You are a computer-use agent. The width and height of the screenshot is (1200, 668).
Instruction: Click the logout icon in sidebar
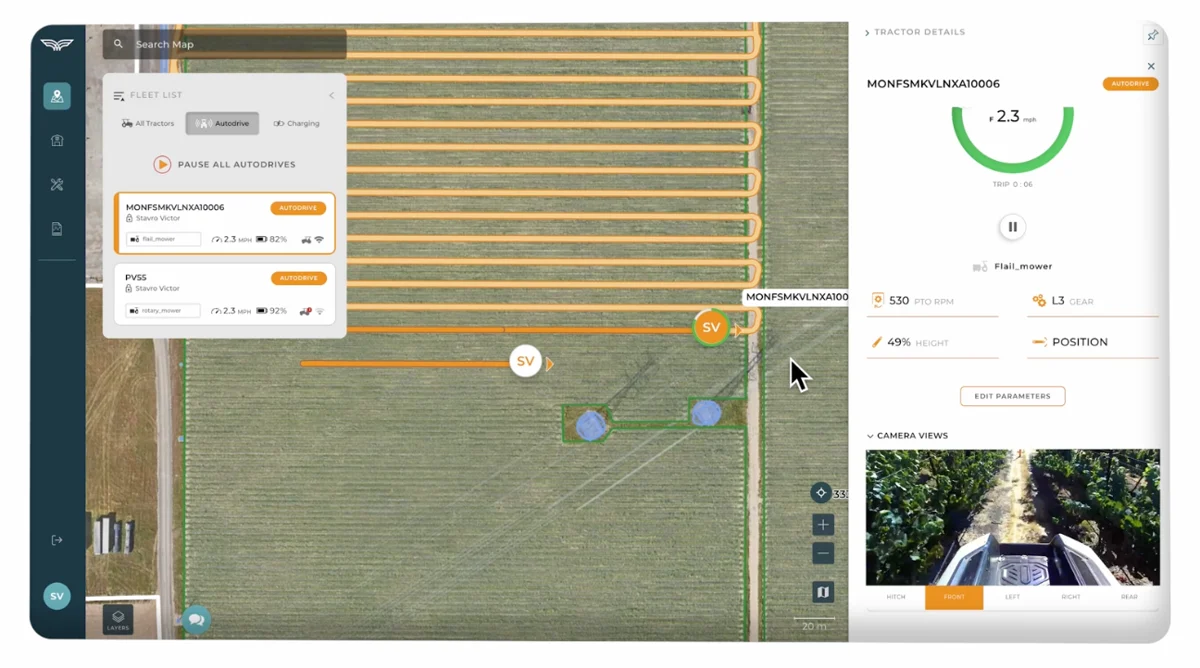pyautogui.click(x=57, y=540)
